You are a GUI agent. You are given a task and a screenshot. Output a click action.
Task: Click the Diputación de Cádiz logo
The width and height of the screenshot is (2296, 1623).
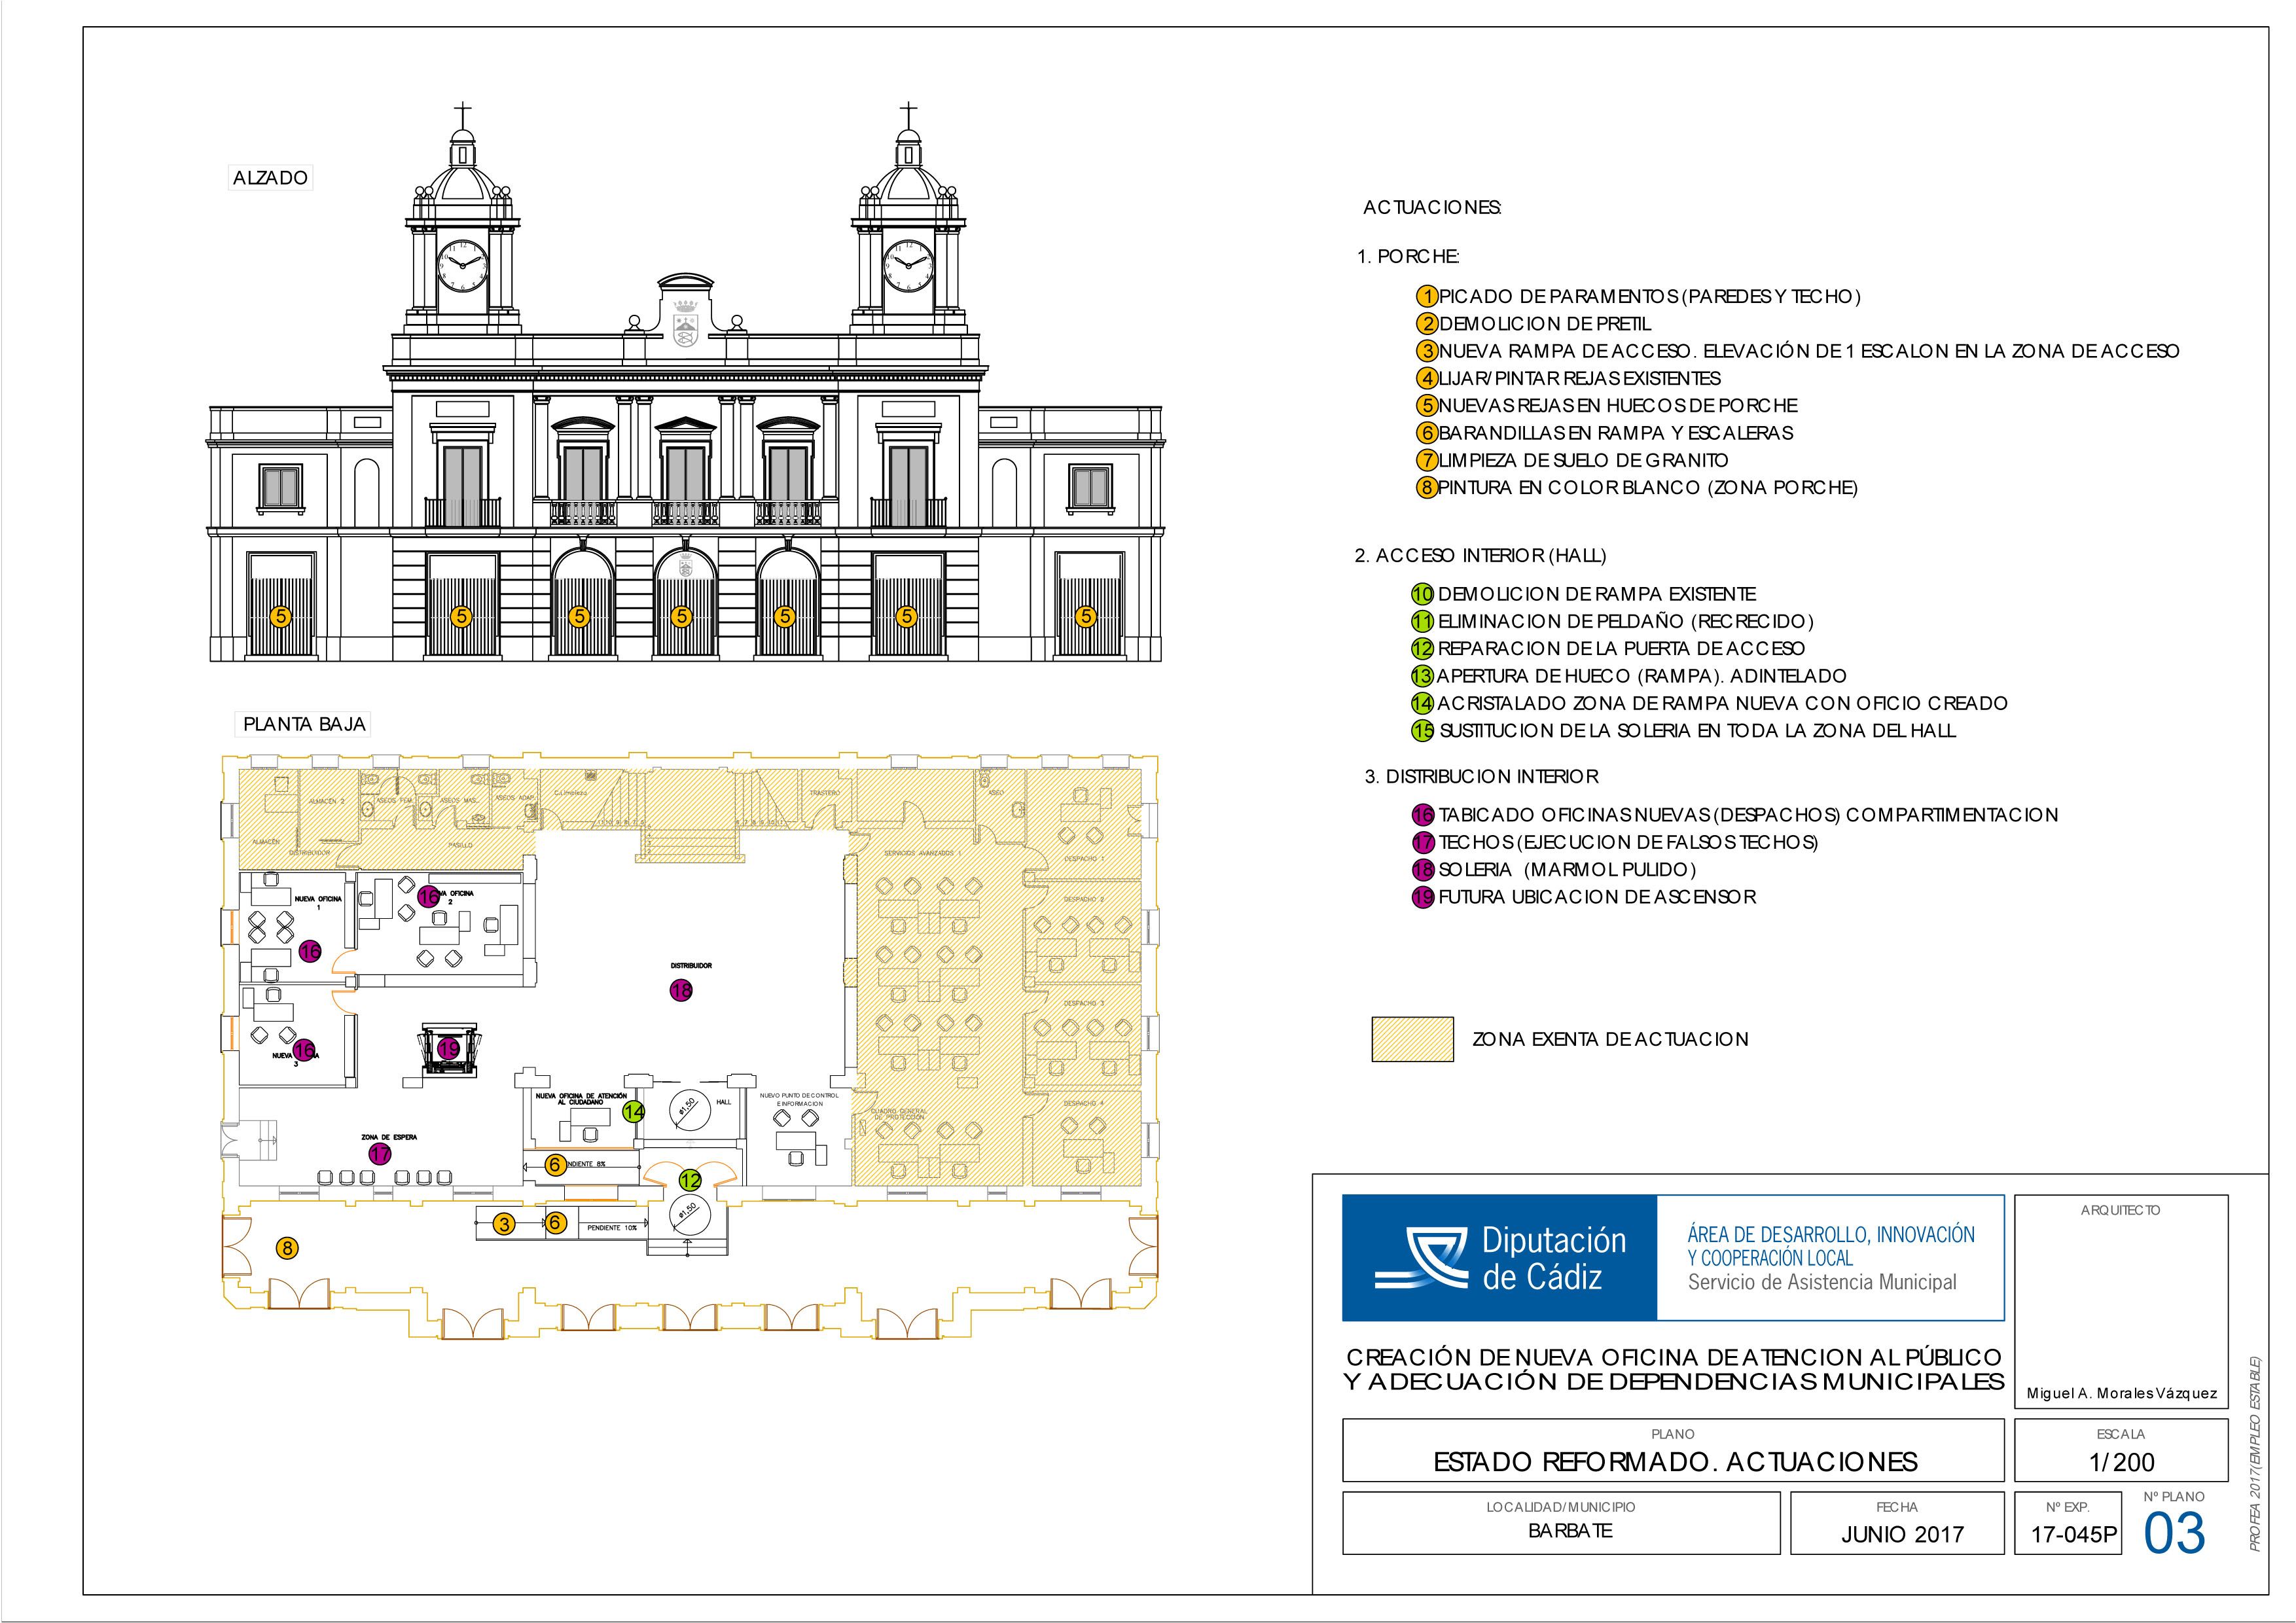coord(1499,1257)
